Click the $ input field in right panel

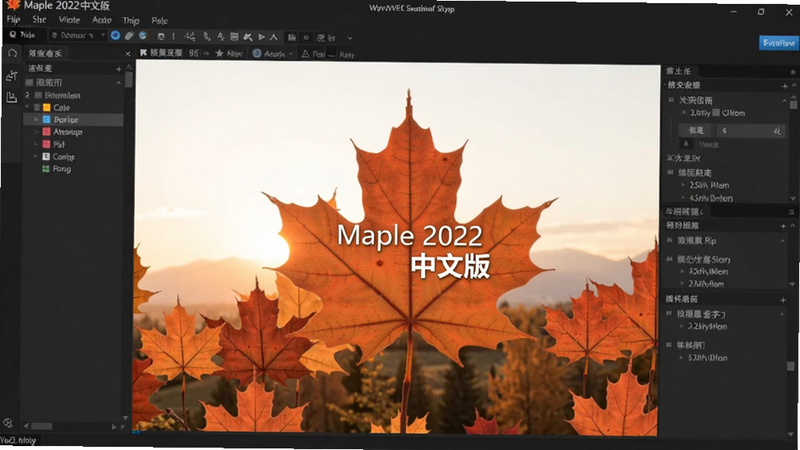point(750,131)
